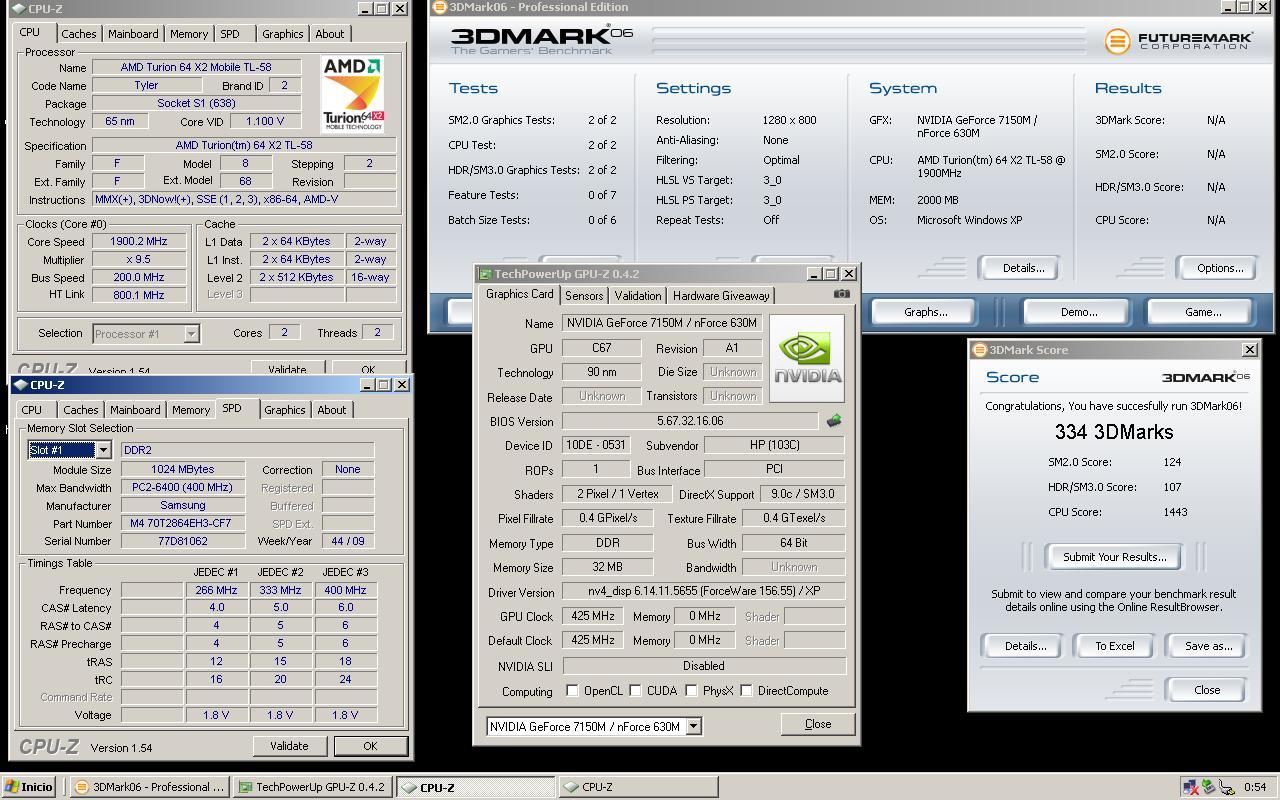Screen dimensions: 1280x800
Task: Enable the CUDA checkbox
Action: pyautogui.click(x=635, y=691)
